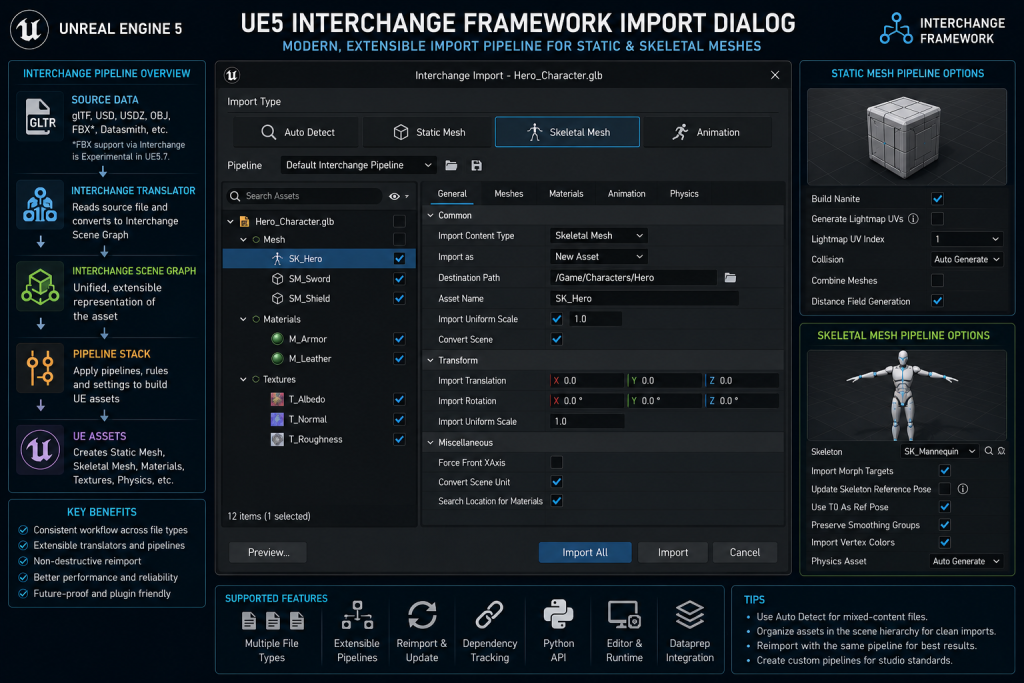
Task: Toggle Preserve Smoothing Groups checkbox
Action: pyautogui.click(x=944, y=524)
